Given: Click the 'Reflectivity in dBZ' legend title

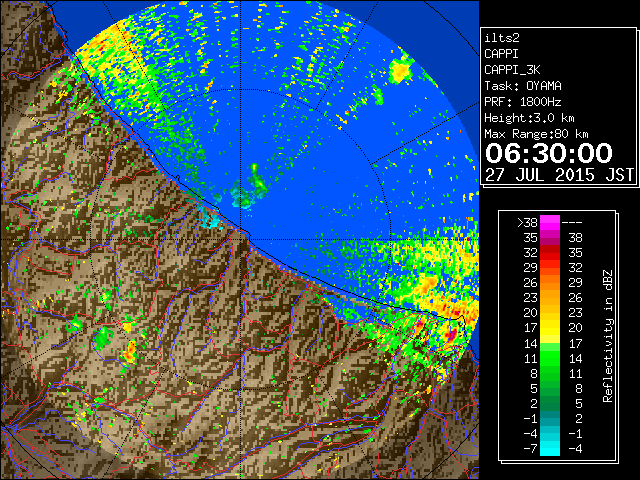Looking at the screenshot, I should [607, 336].
